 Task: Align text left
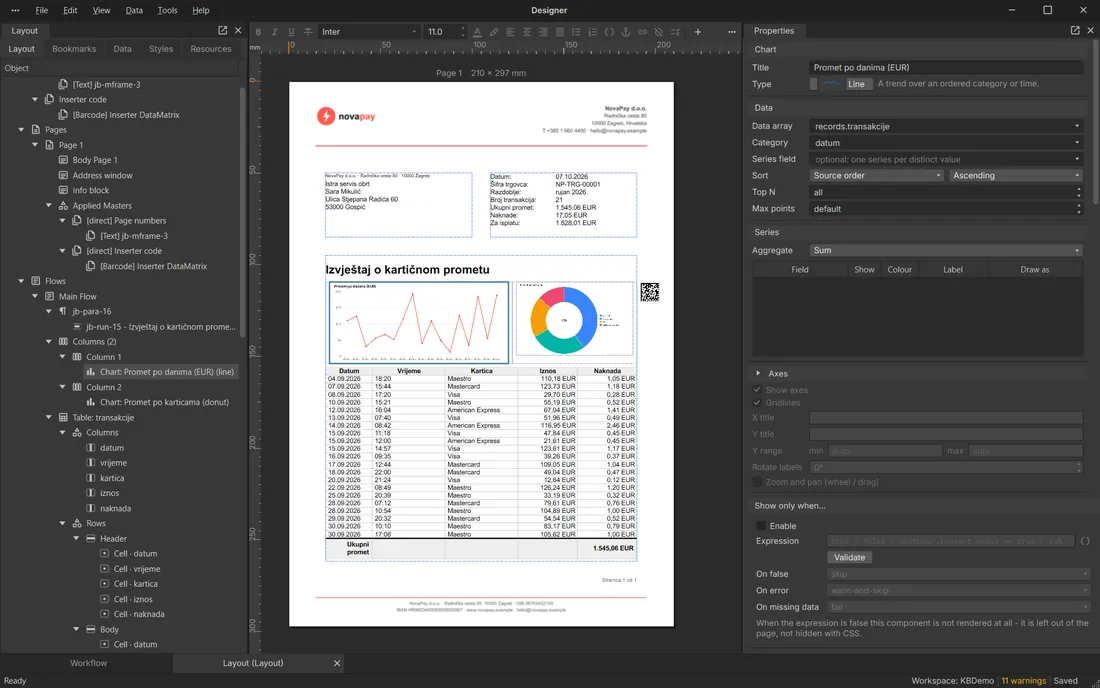tap(510, 32)
